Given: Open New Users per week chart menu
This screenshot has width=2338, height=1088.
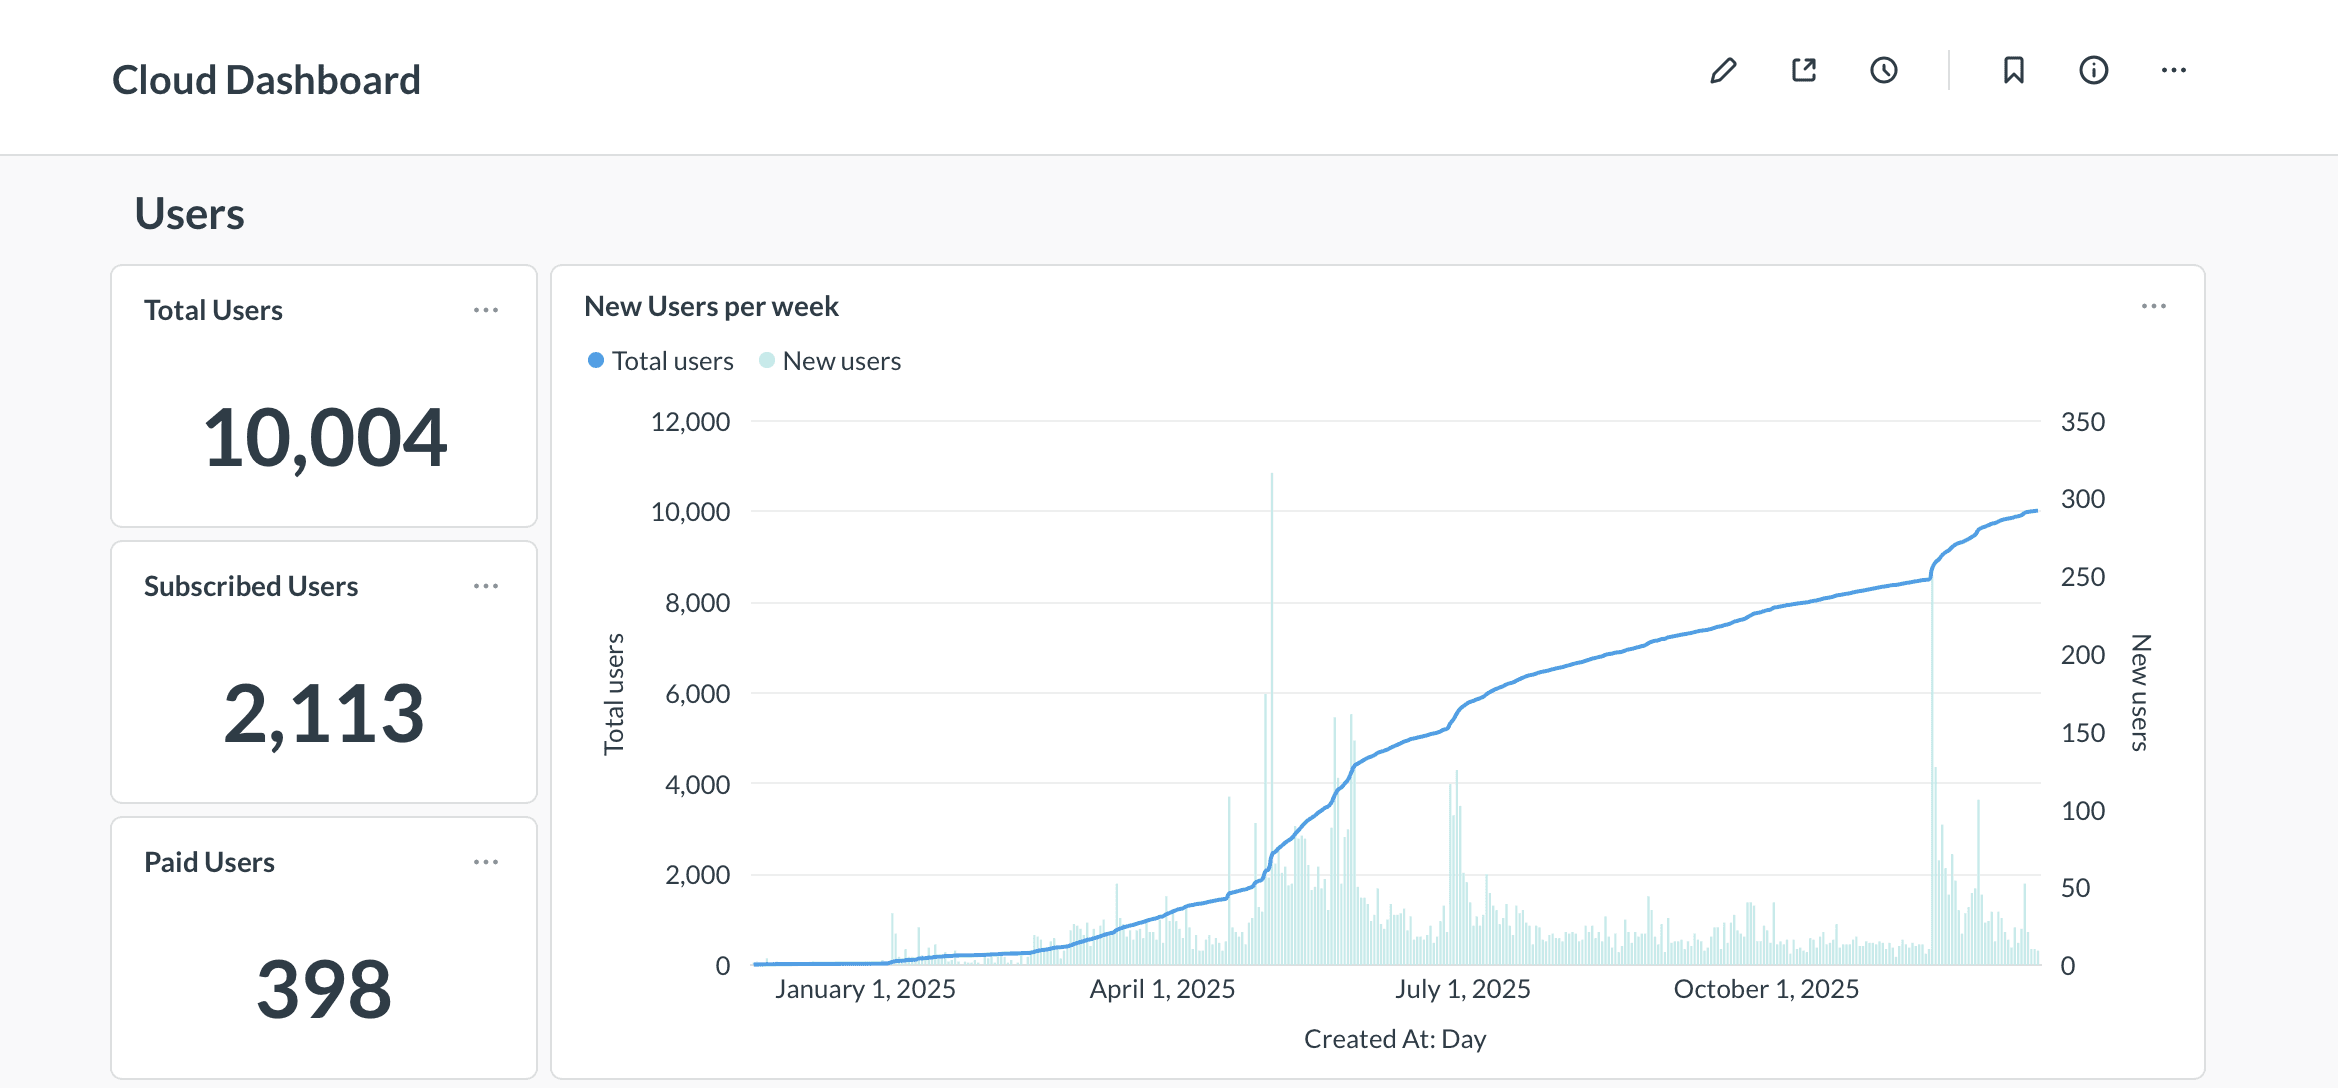Looking at the screenshot, I should click(x=2153, y=306).
